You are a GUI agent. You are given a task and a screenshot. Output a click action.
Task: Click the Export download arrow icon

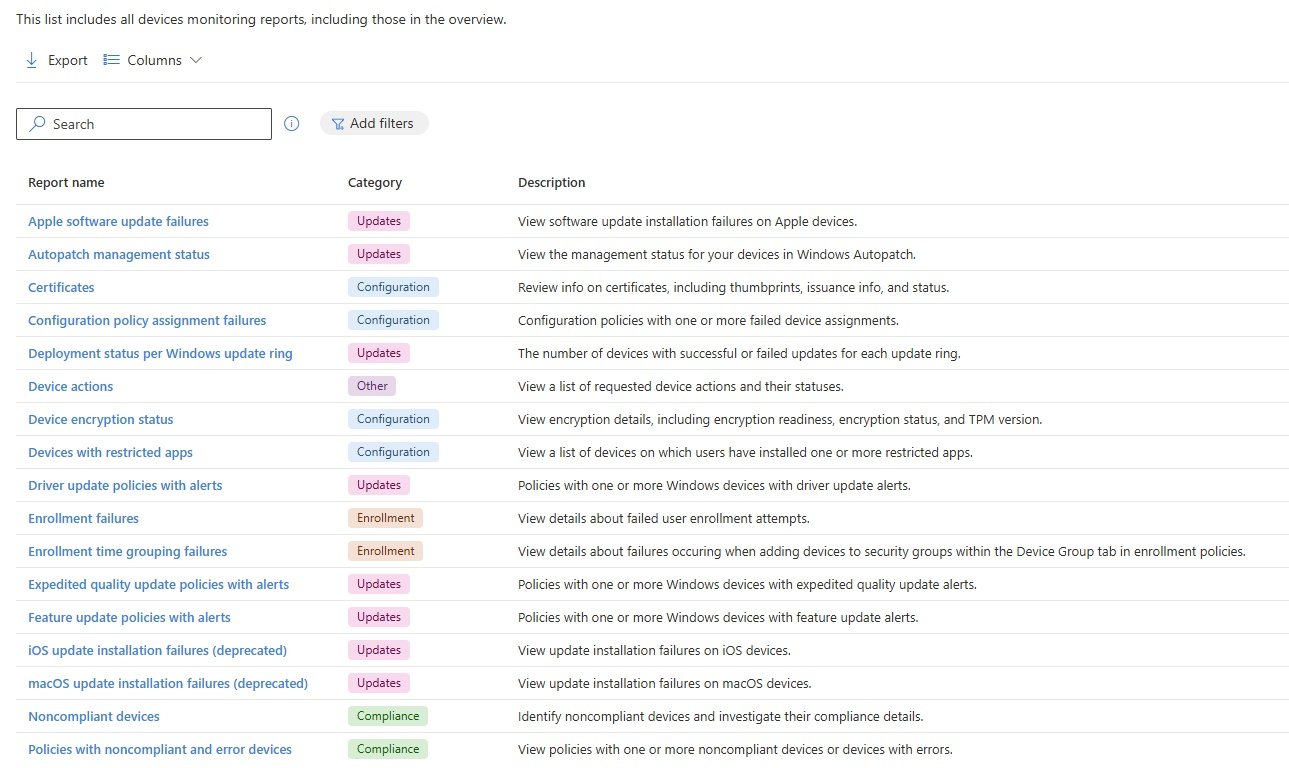31,60
